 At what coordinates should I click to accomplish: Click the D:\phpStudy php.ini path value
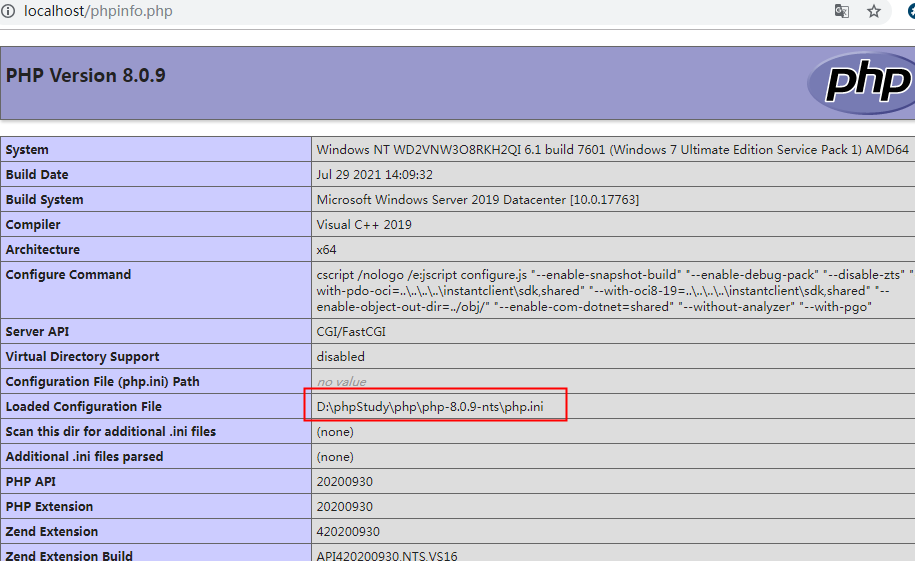pyautogui.click(x=430, y=406)
